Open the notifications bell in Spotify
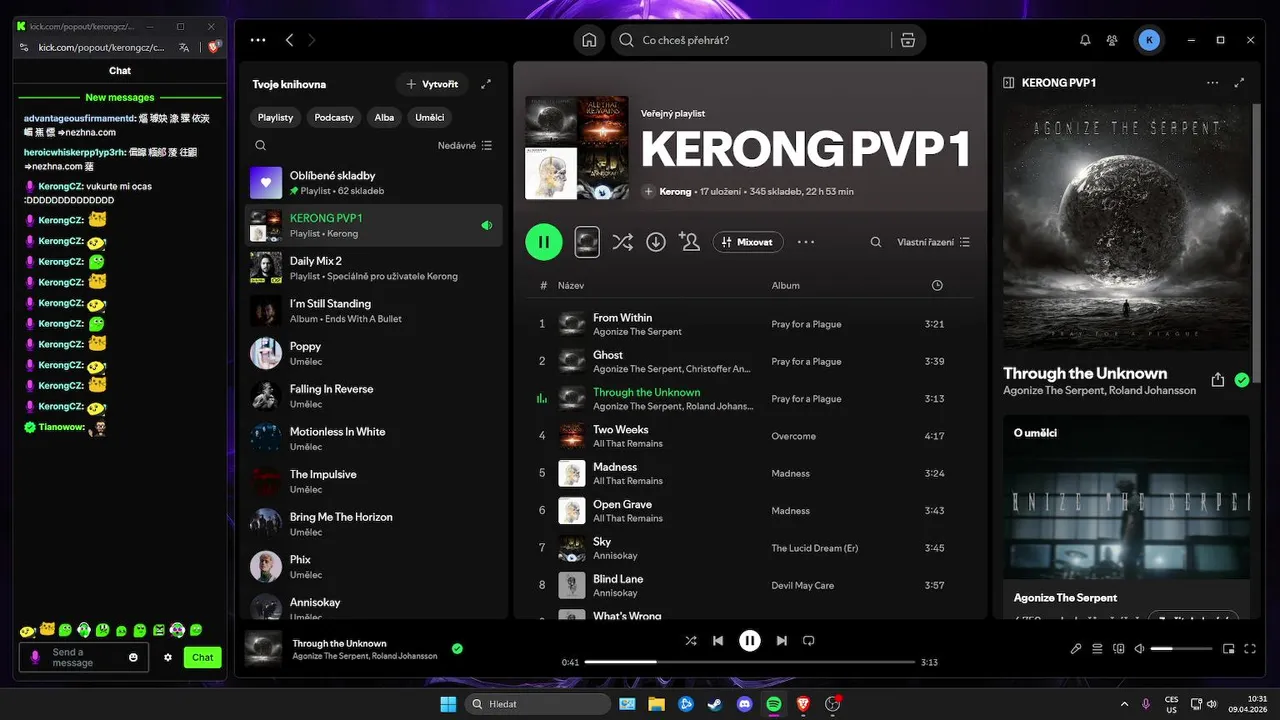 (1085, 40)
